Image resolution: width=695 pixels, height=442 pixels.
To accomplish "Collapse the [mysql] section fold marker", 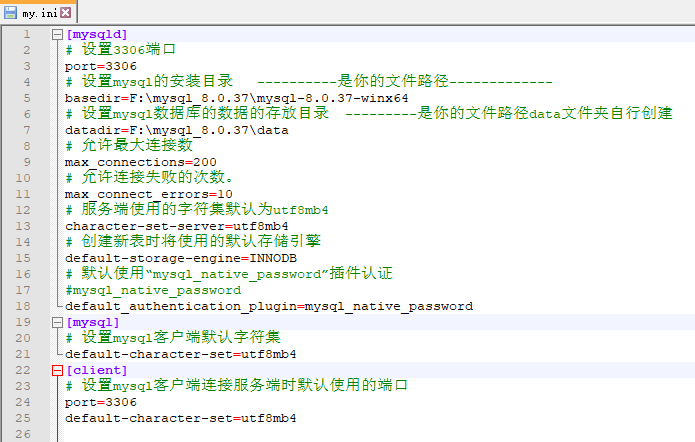I will [57, 322].
